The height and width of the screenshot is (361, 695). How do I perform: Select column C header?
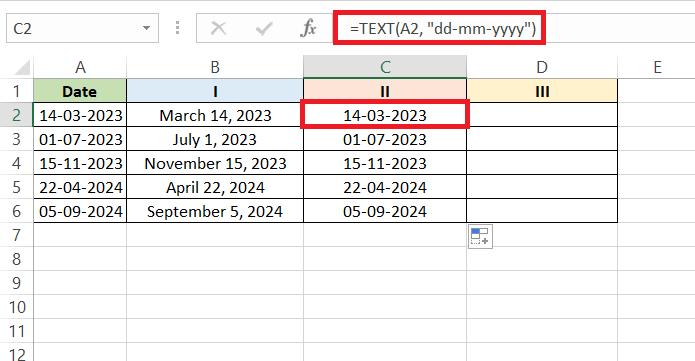pyautogui.click(x=385, y=67)
